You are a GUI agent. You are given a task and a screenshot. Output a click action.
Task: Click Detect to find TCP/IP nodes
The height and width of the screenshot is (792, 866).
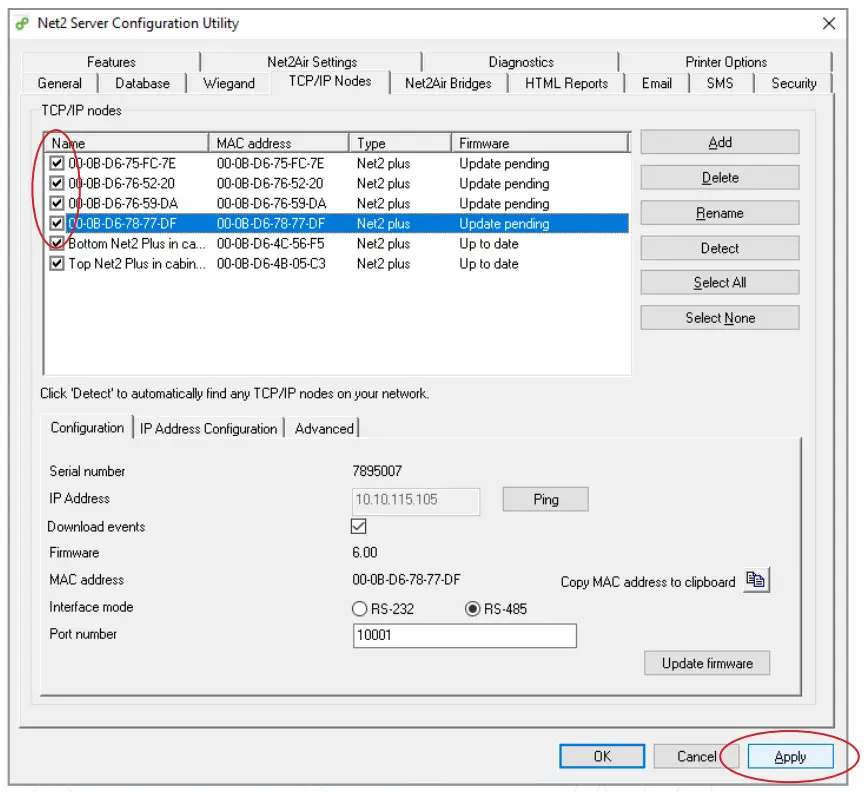click(x=720, y=249)
